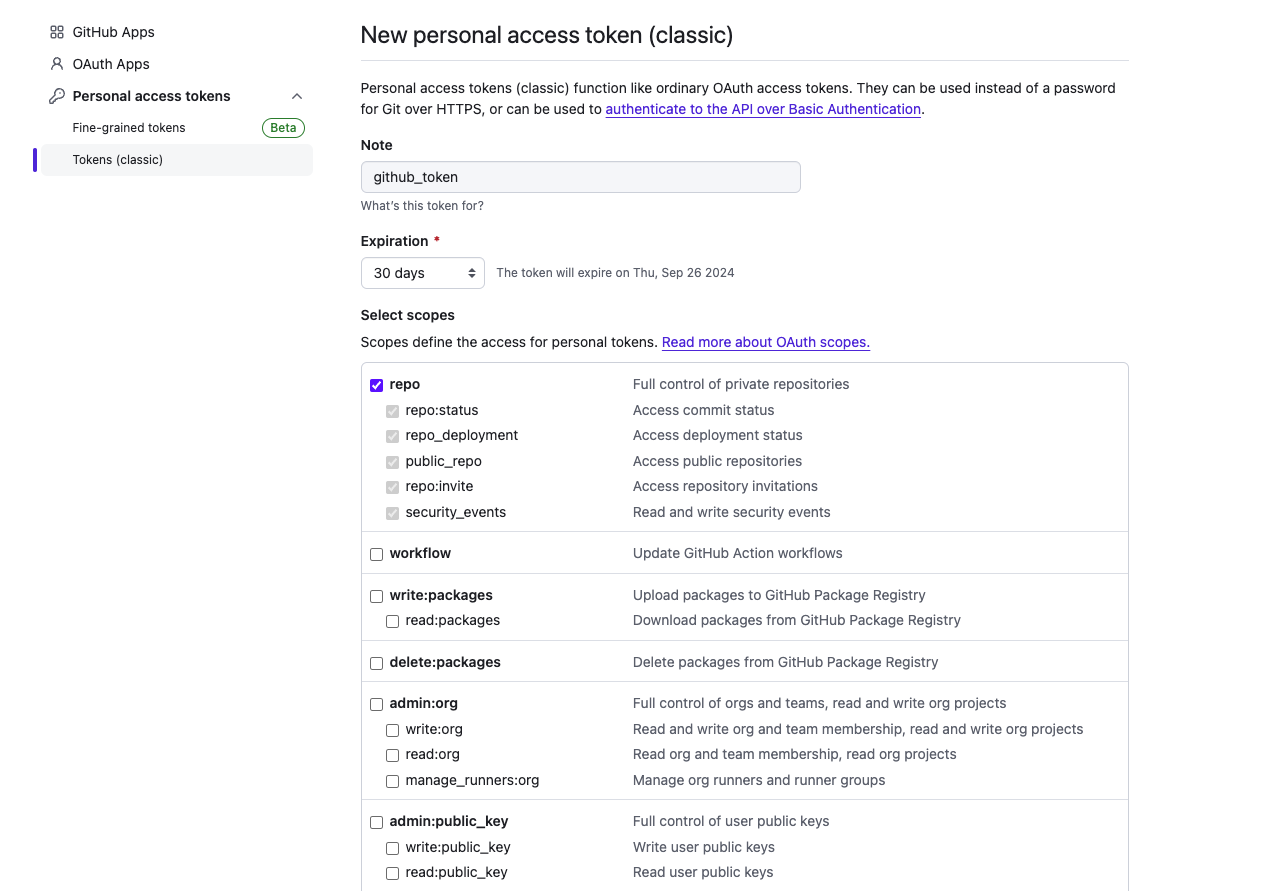
Task: Tick the read:packages checkbox
Action: (x=393, y=621)
